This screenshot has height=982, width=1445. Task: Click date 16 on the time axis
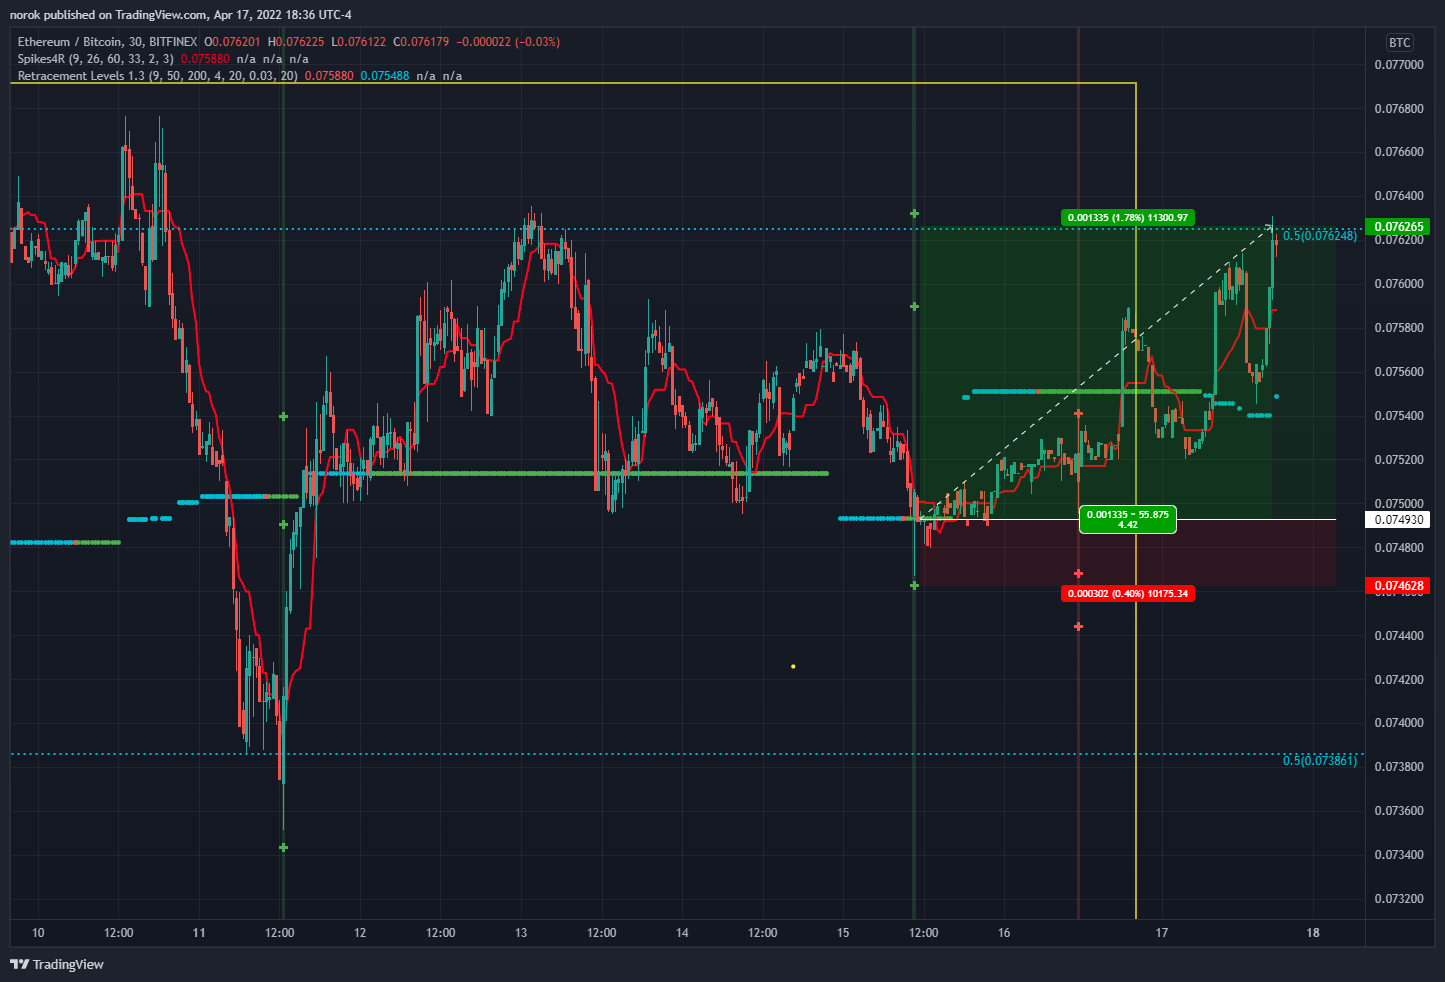pyautogui.click(x=1004, y=933)
